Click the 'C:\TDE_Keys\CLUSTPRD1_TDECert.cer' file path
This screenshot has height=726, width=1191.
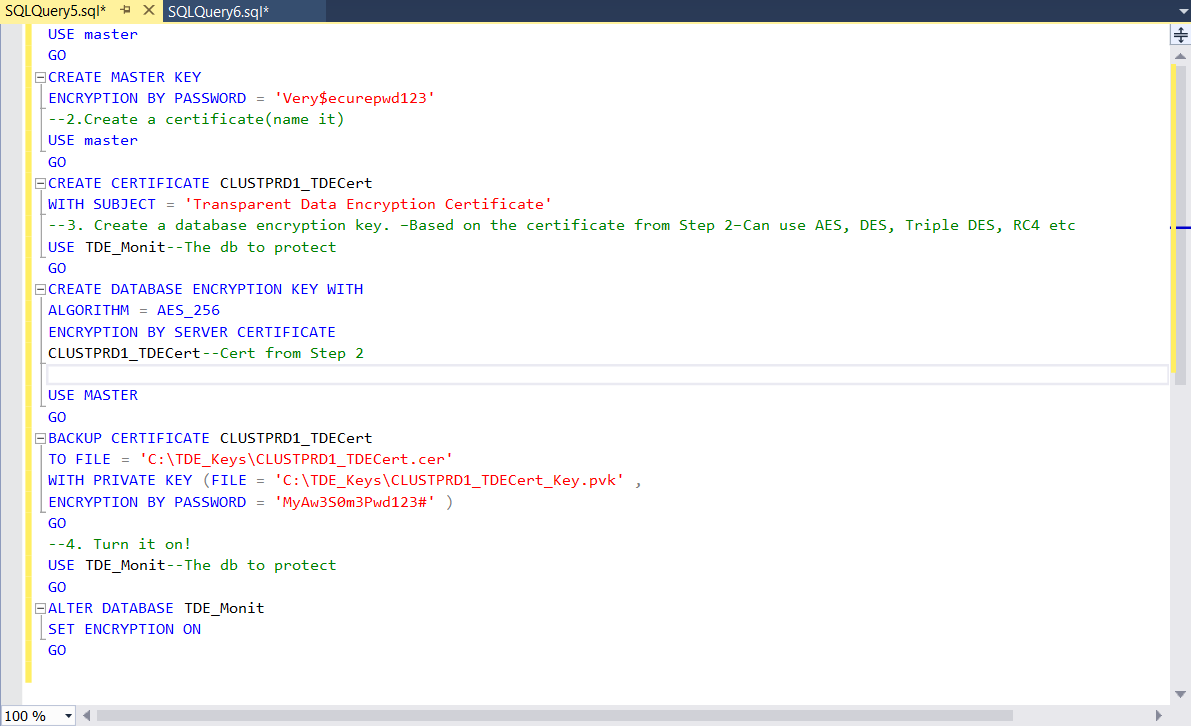pos(295,459)
